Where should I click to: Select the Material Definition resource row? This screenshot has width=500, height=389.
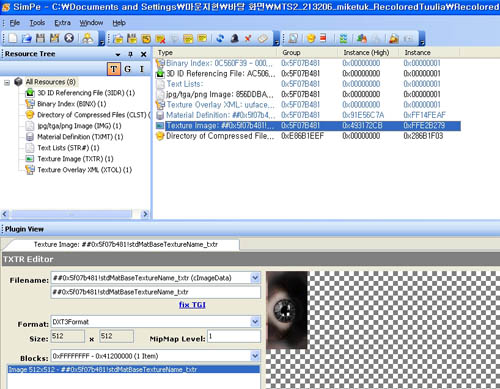pos(307,115)
